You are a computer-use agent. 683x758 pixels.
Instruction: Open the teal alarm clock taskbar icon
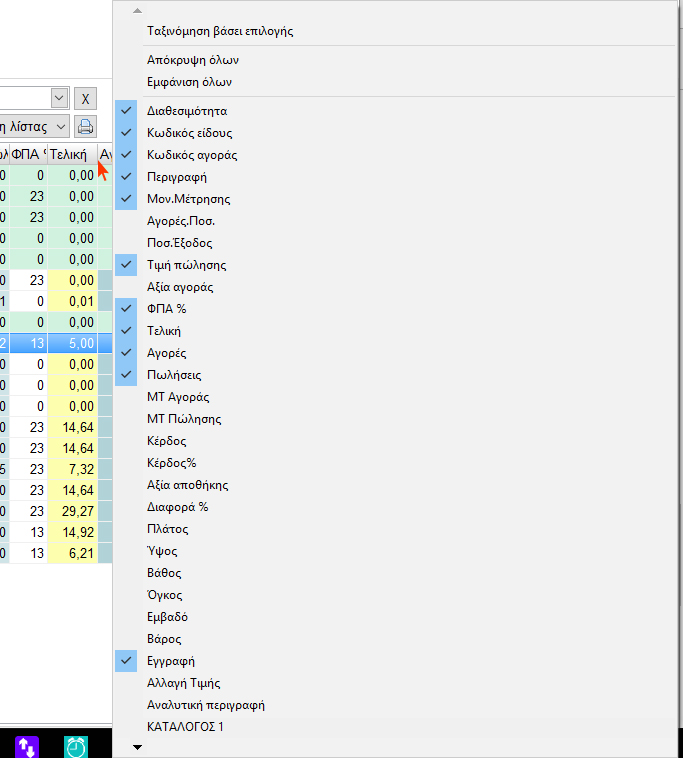pos(76,747)
